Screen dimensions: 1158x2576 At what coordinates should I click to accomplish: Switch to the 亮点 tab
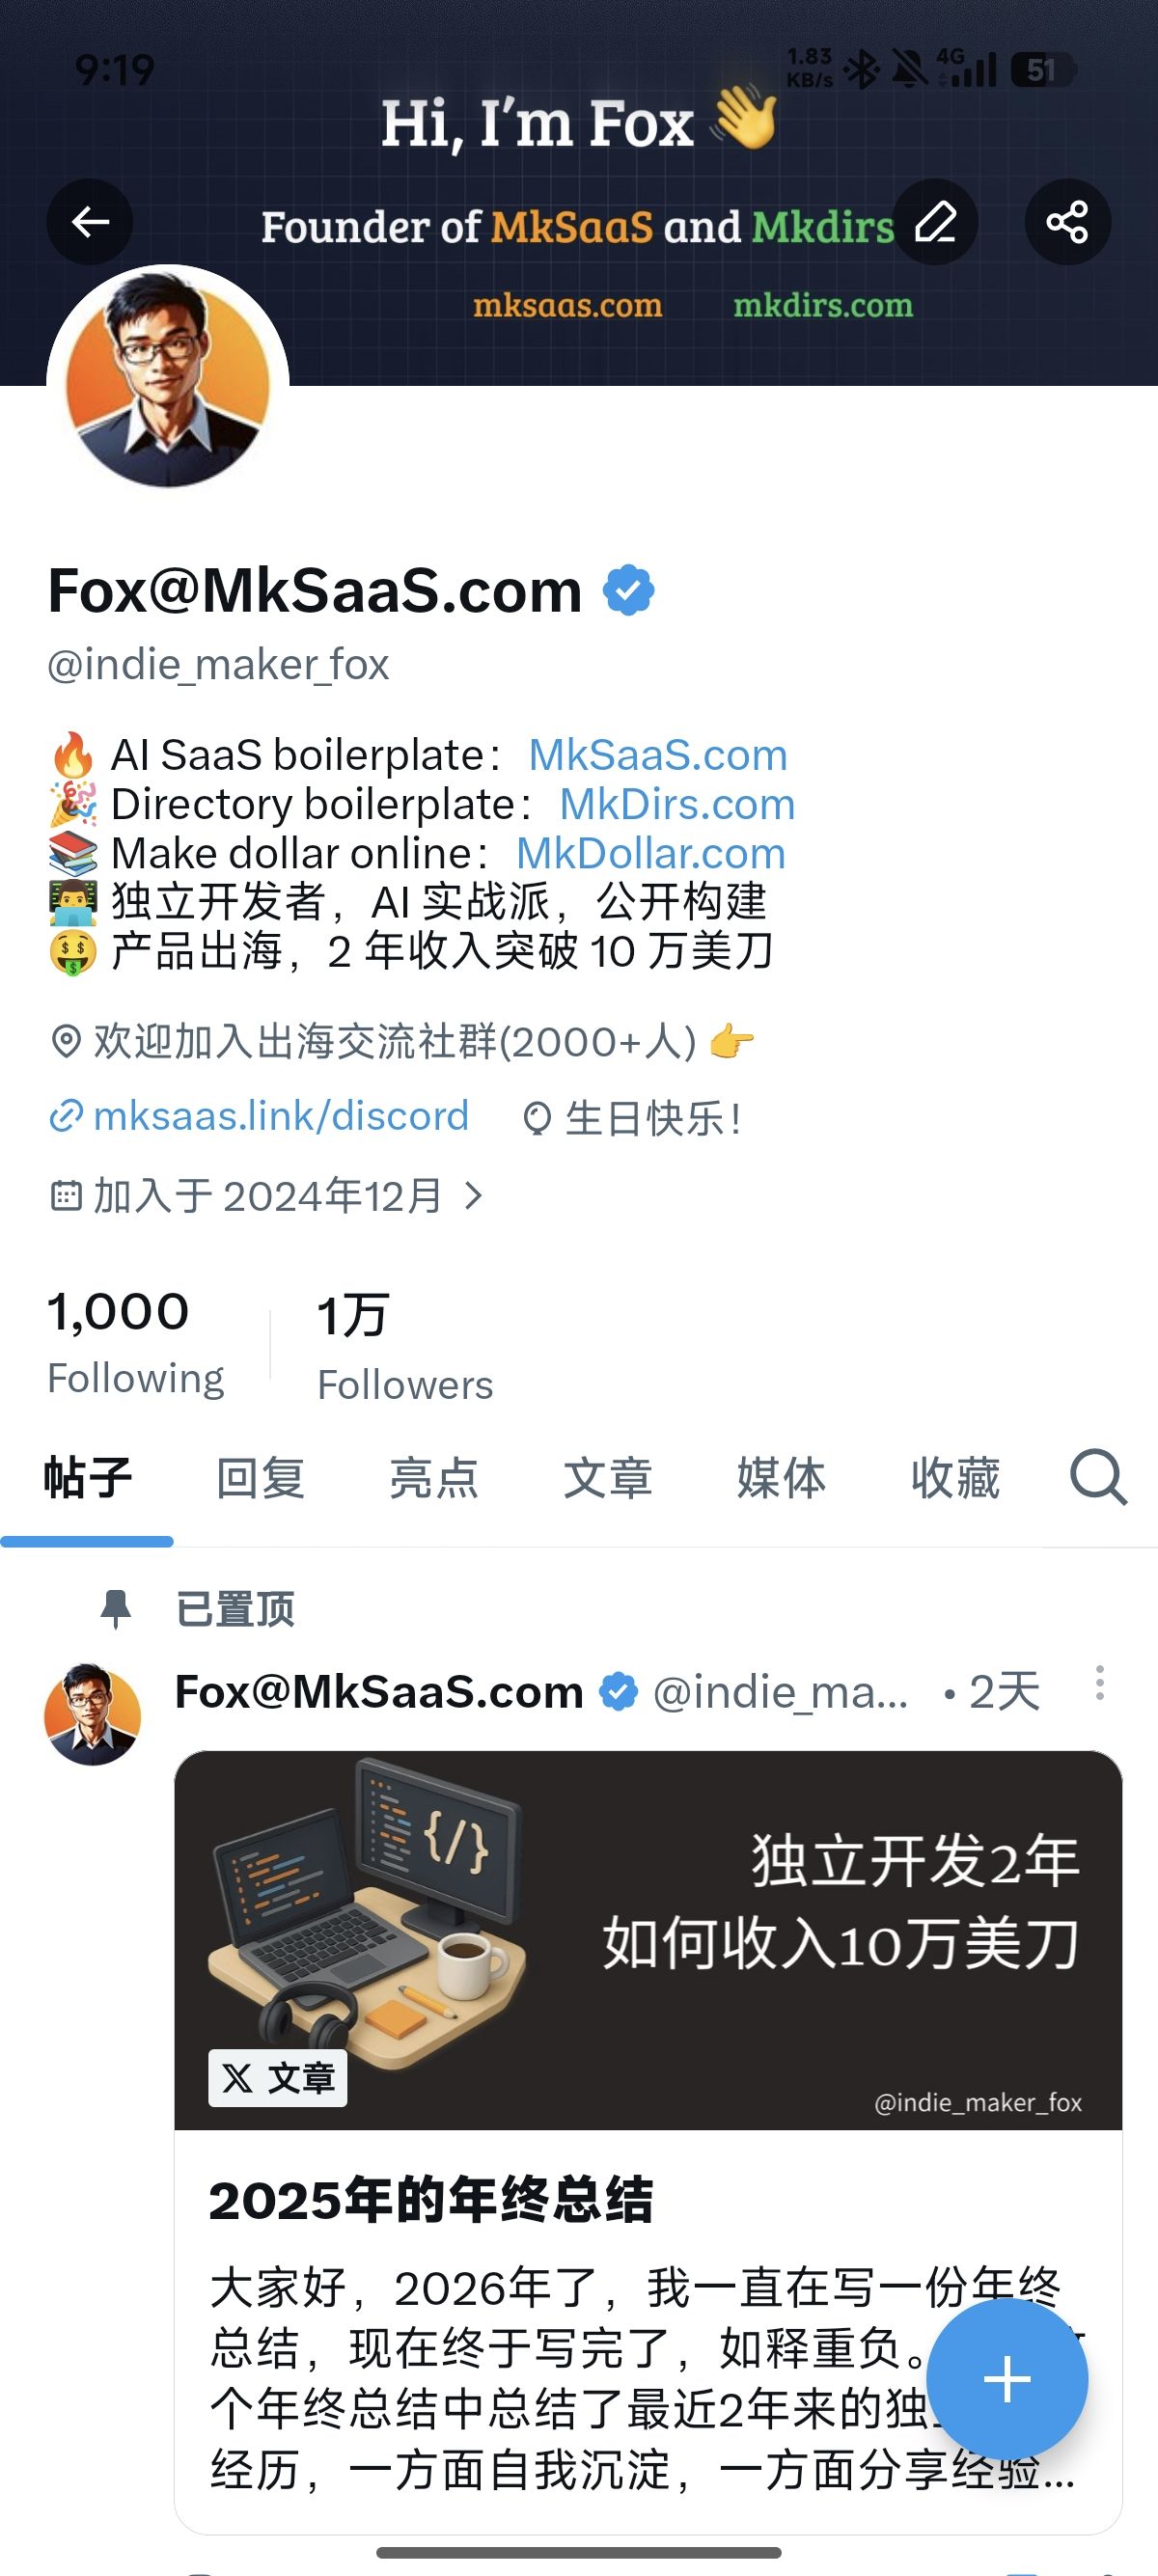[x=434, y=1478]
